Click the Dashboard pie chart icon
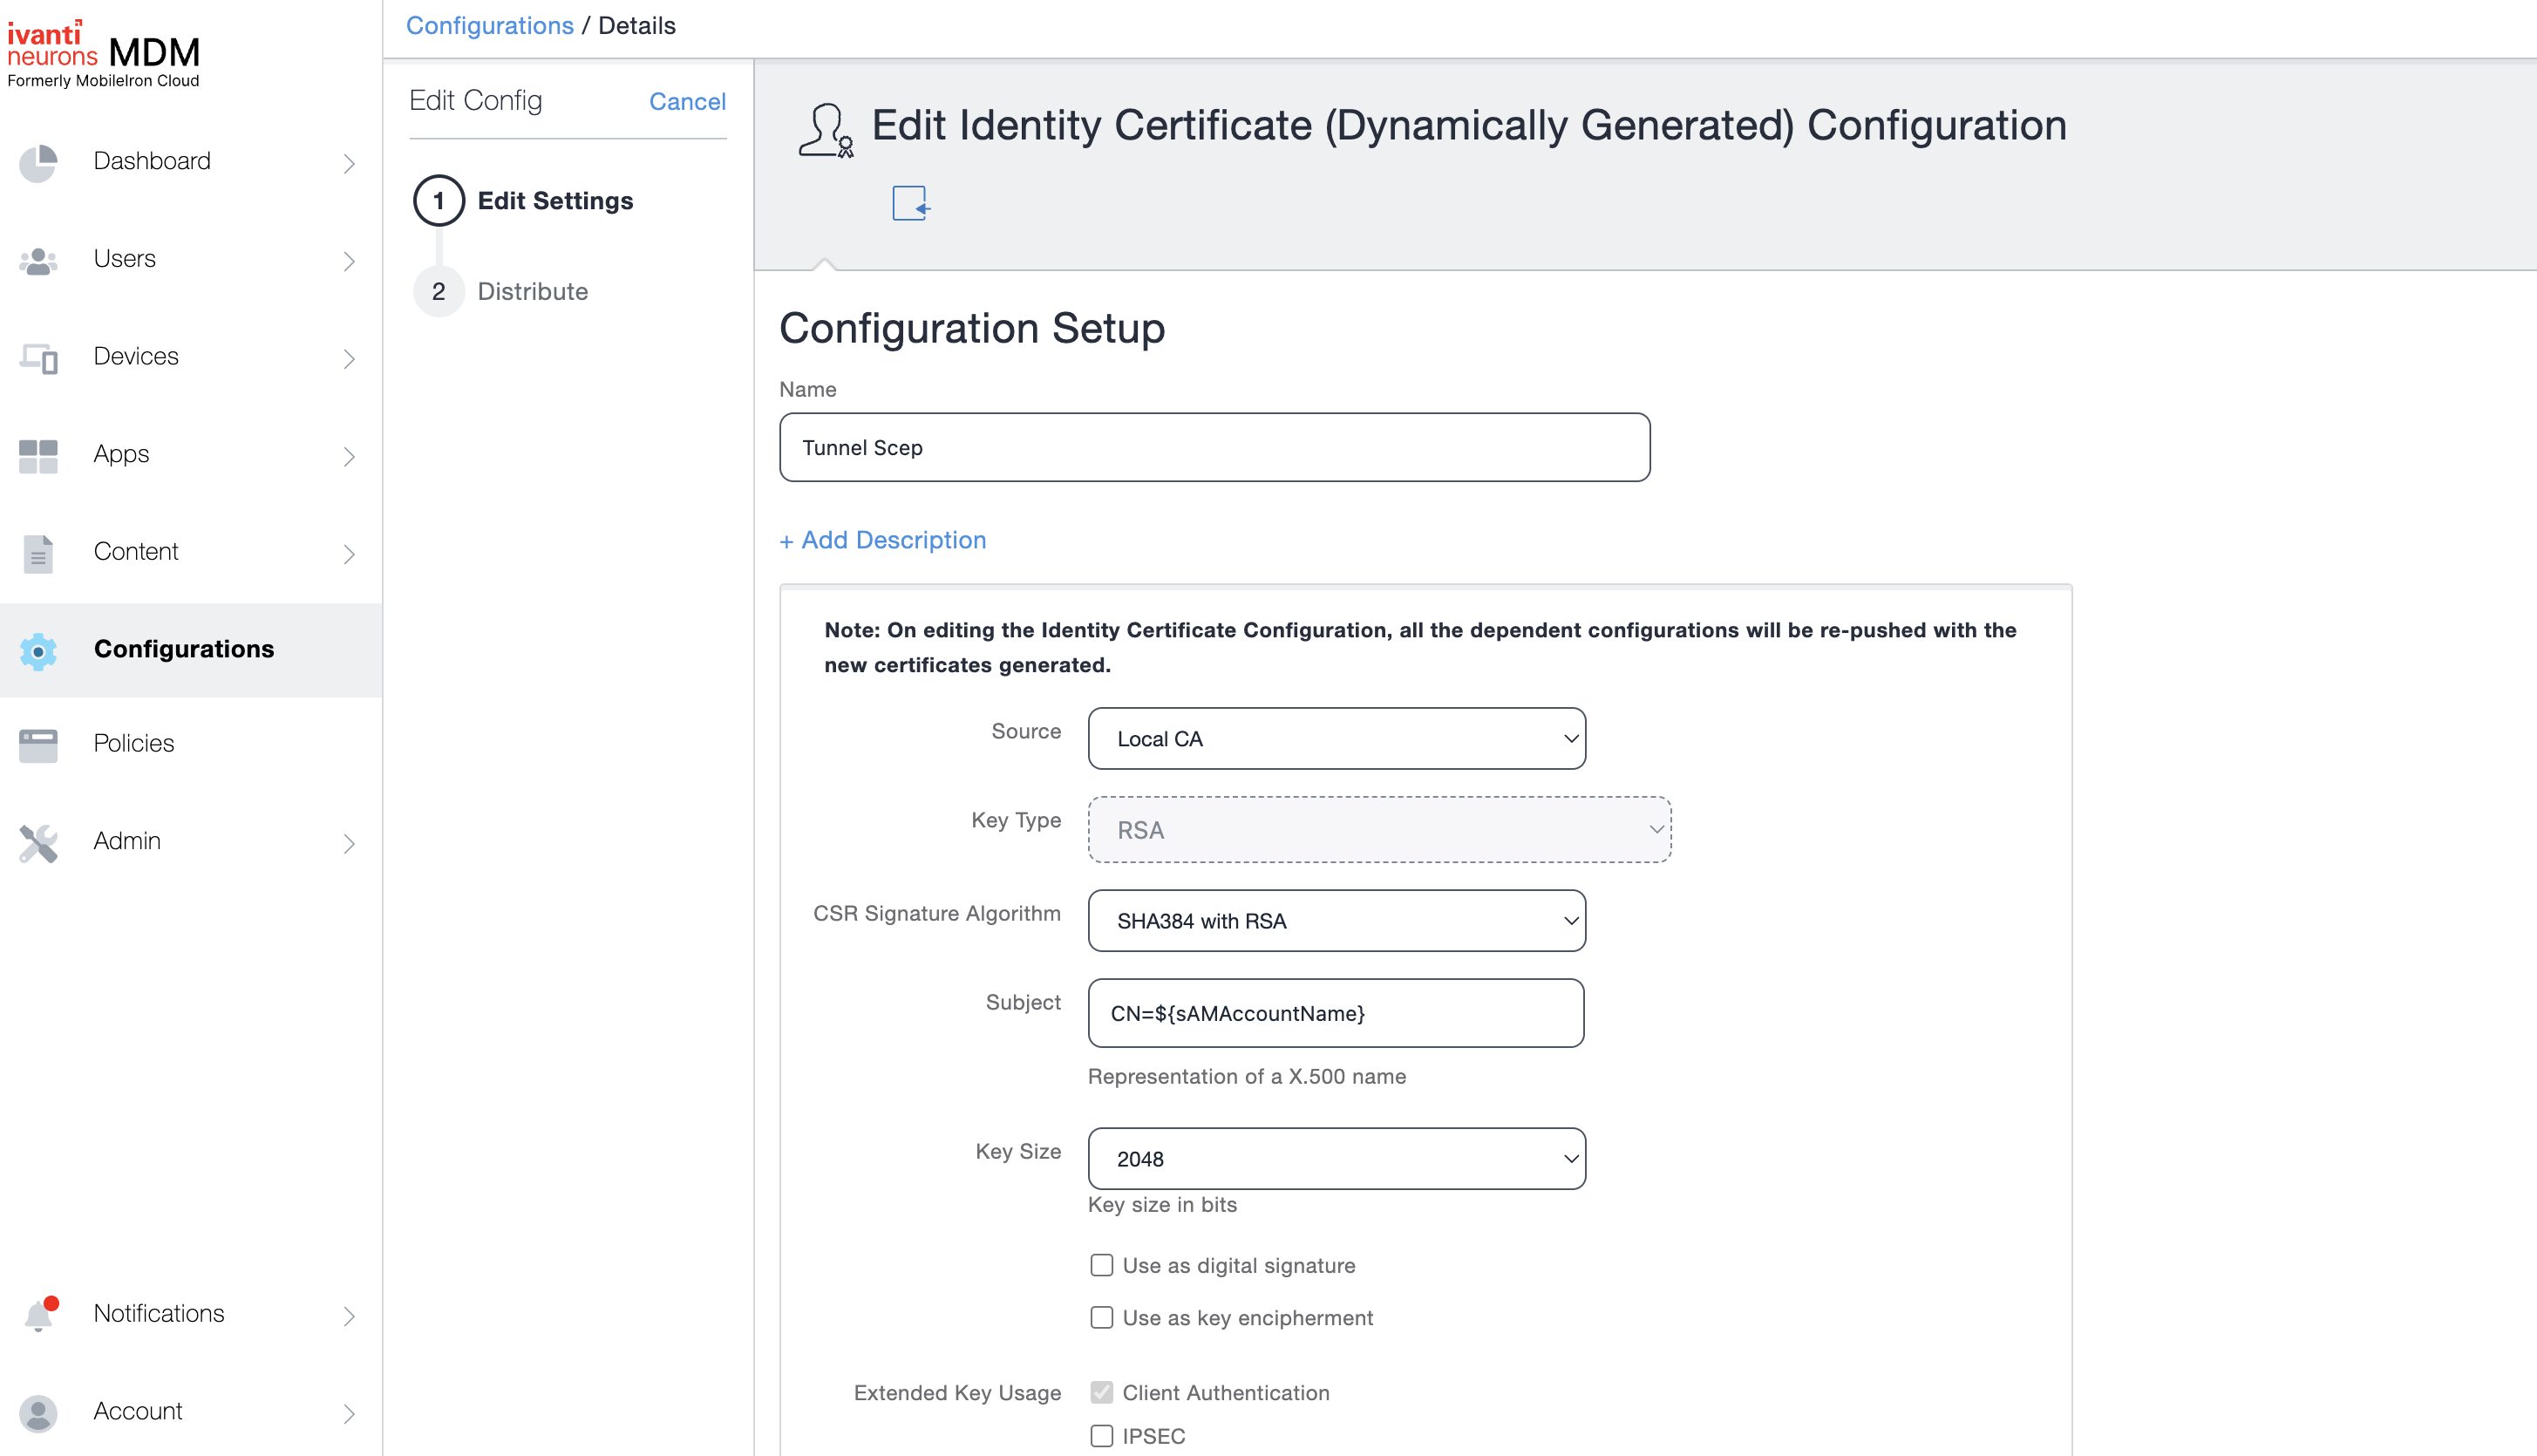Viewport: 2537px width, 1456px height. [x=38, y=162]
